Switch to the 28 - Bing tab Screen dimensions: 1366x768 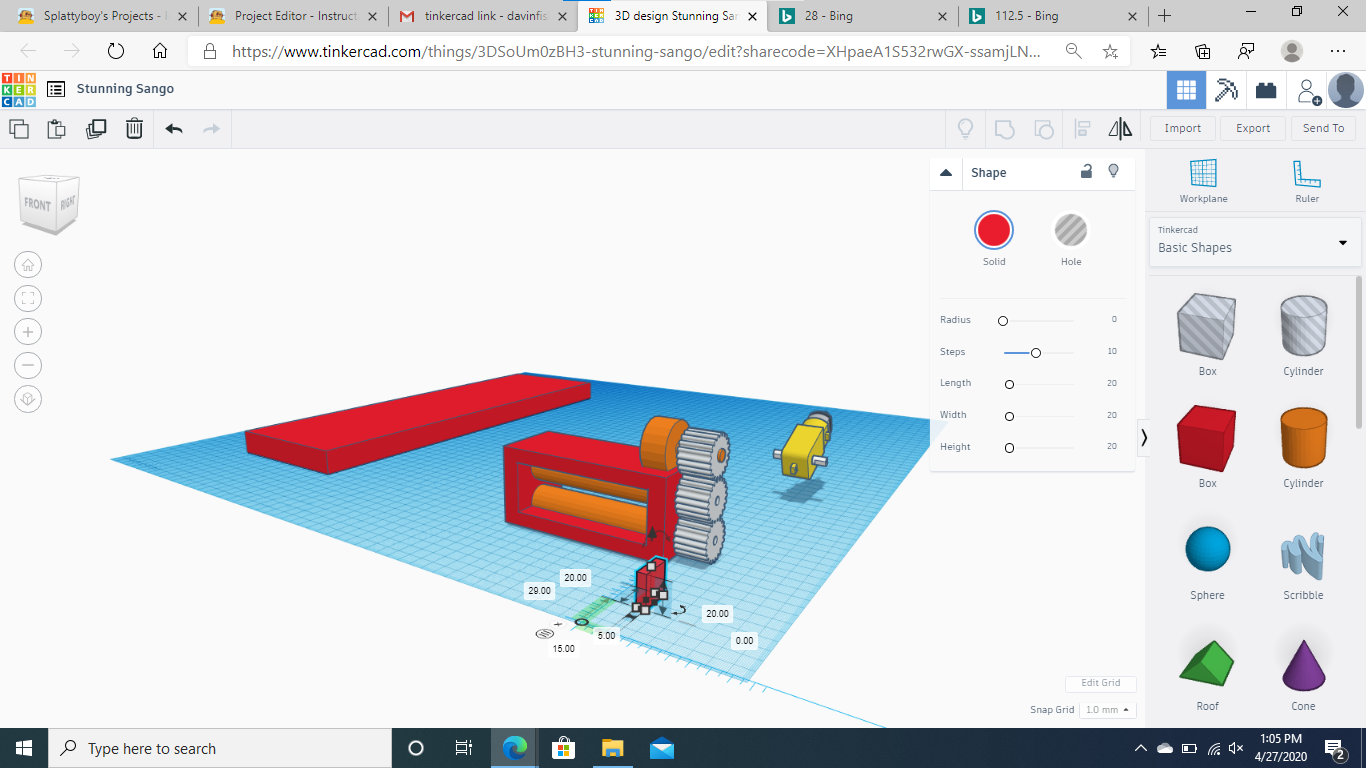[x=863, y=16]
